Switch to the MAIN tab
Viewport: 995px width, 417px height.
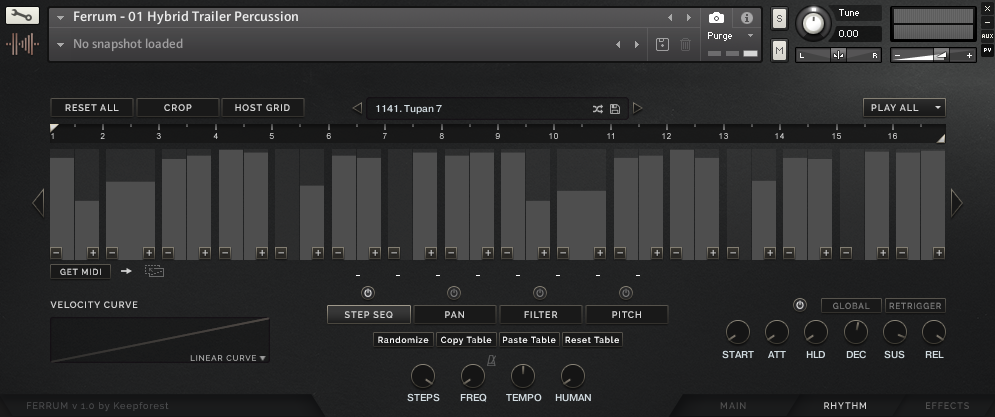click(x=733, y=406)
